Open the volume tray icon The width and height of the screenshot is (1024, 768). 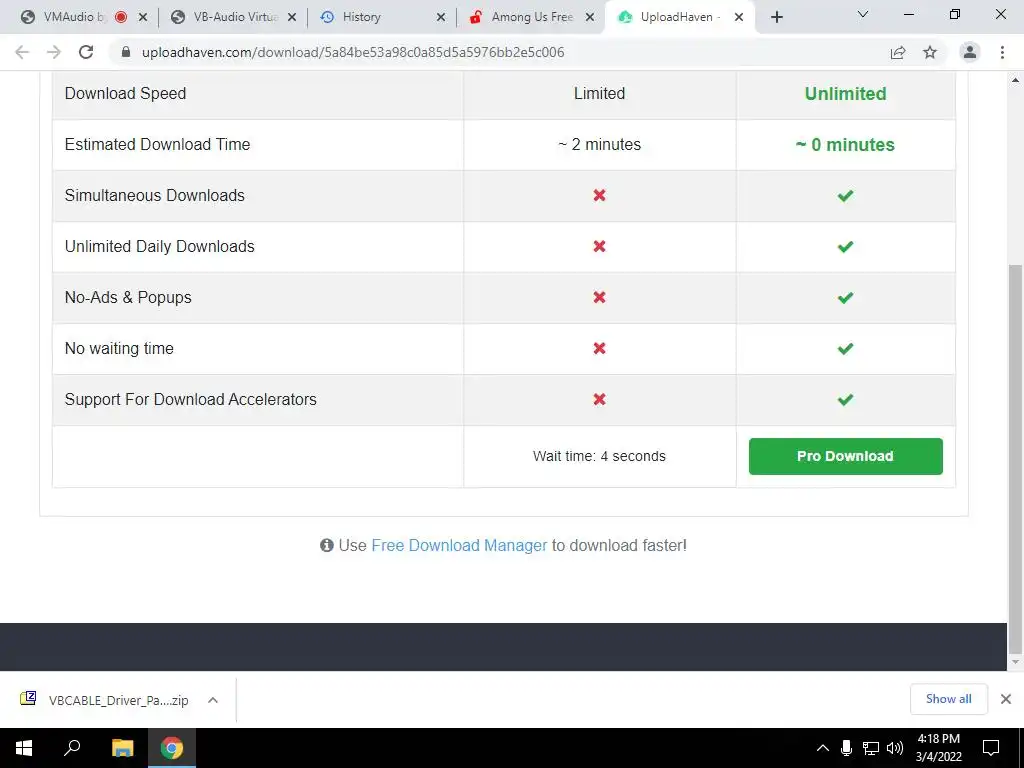coord(895,748)
